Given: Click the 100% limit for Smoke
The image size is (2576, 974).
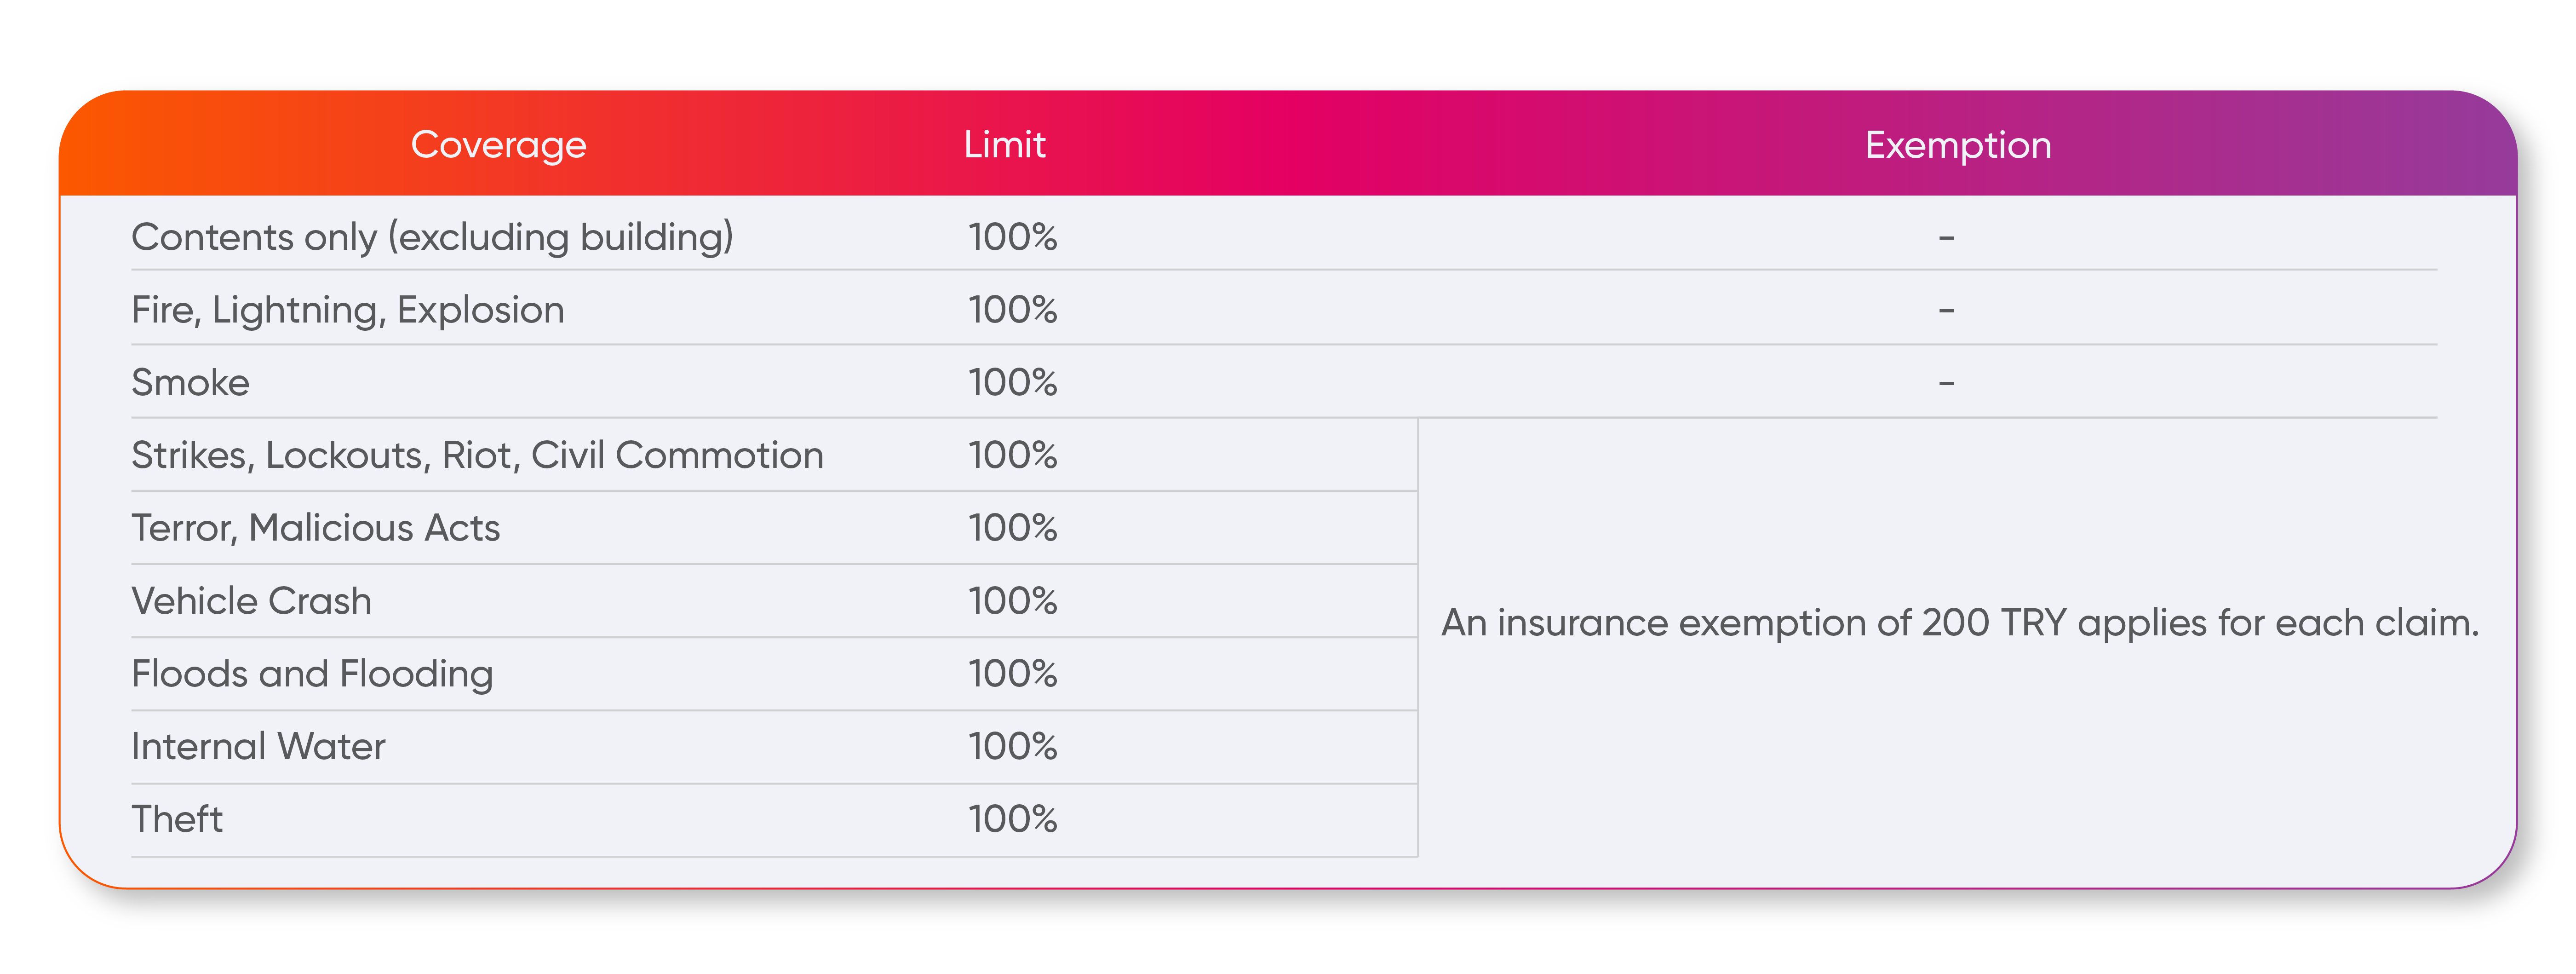Looking at the screenshot, I should [1012, 382].
